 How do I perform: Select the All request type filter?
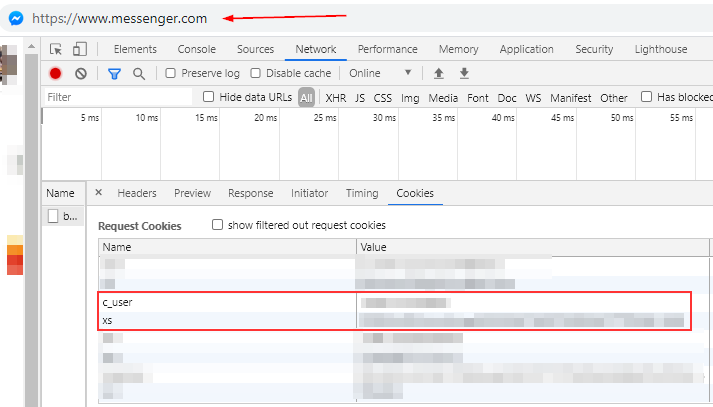pyautogui.click(x=306, y=98)
